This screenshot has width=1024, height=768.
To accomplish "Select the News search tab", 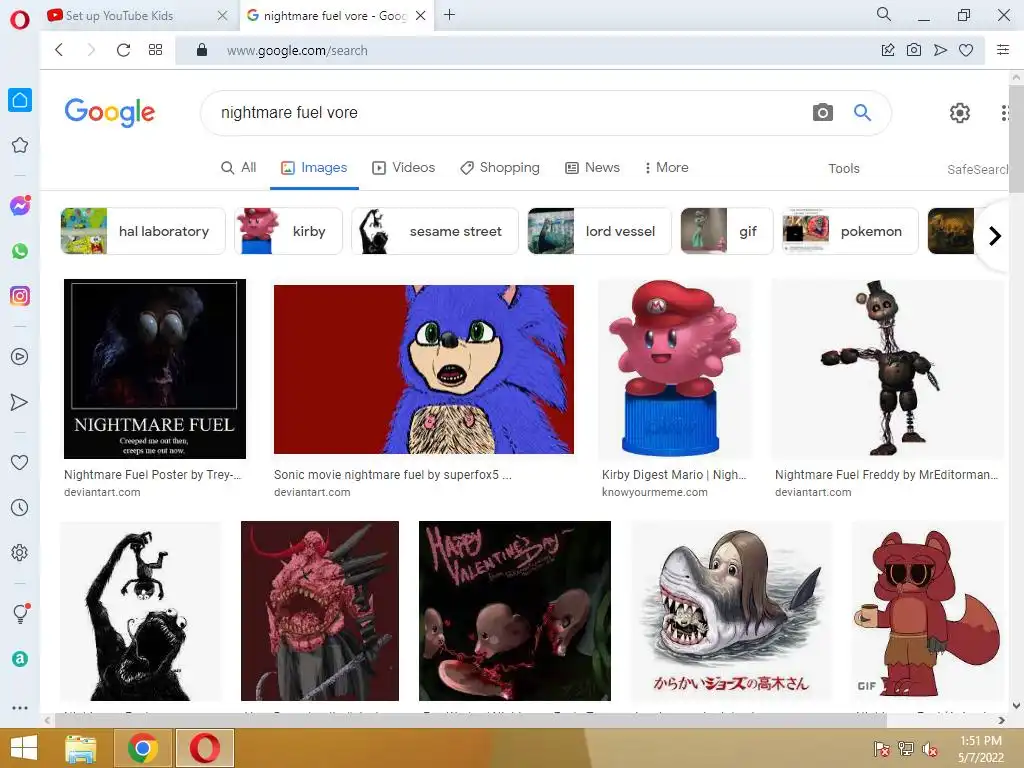I will pos(592,168).
